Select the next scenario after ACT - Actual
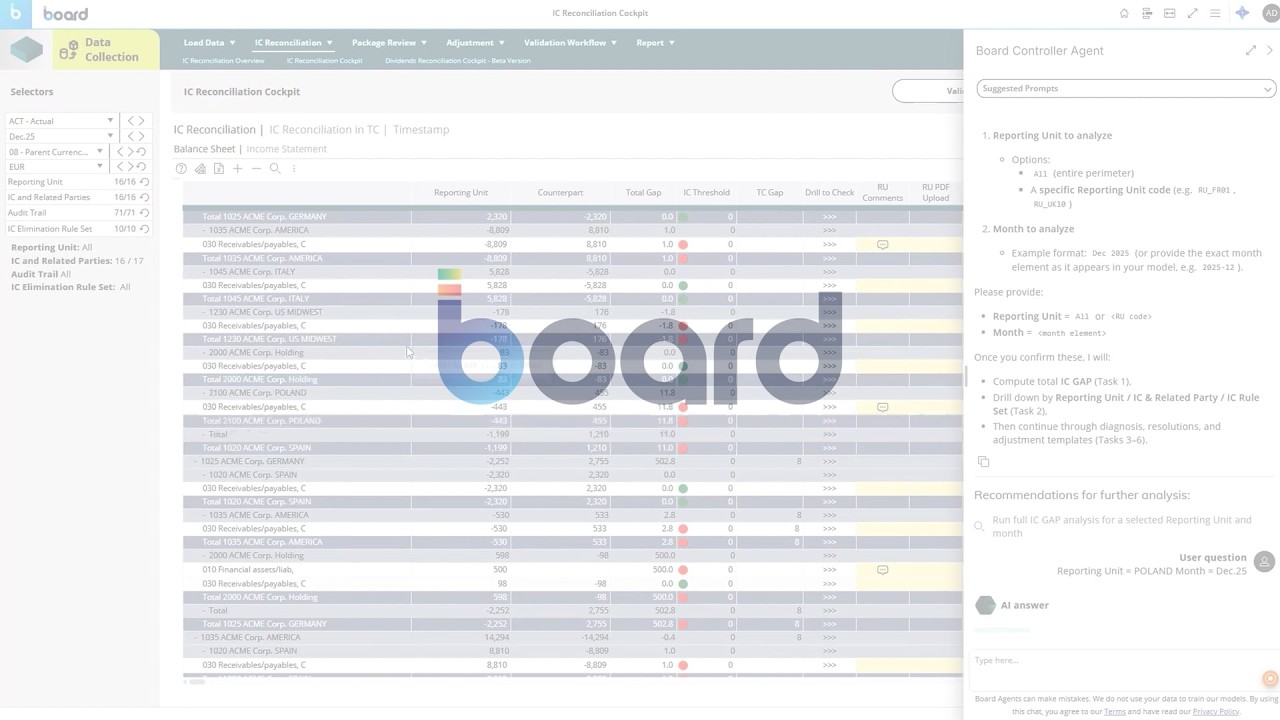Screen dimensions: 1280x720 point(141,121)
